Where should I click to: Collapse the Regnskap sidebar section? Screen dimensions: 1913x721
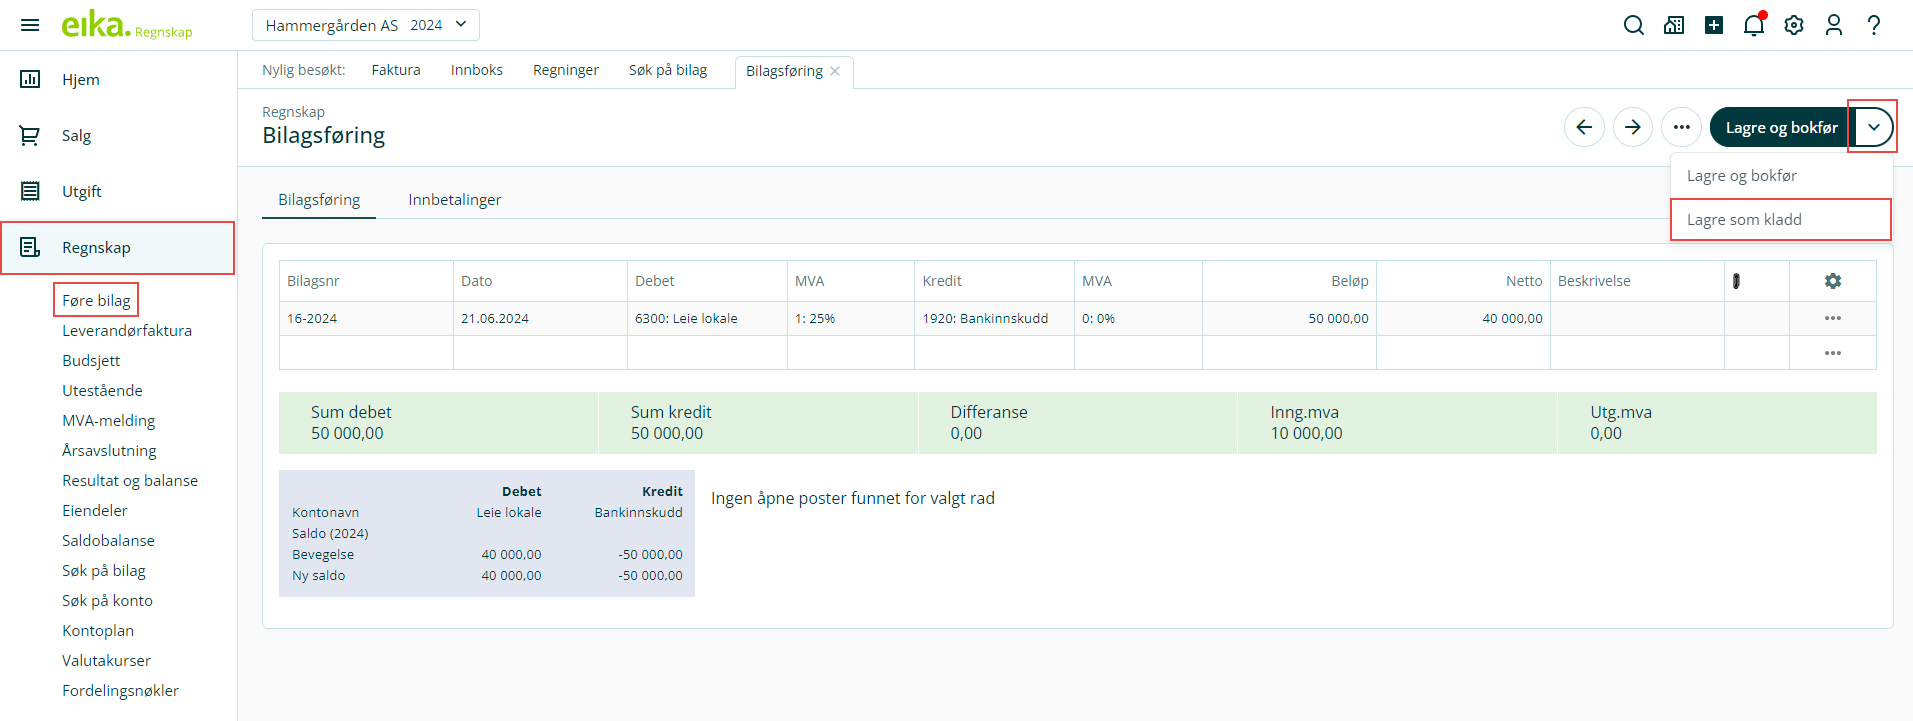point(118,247)
